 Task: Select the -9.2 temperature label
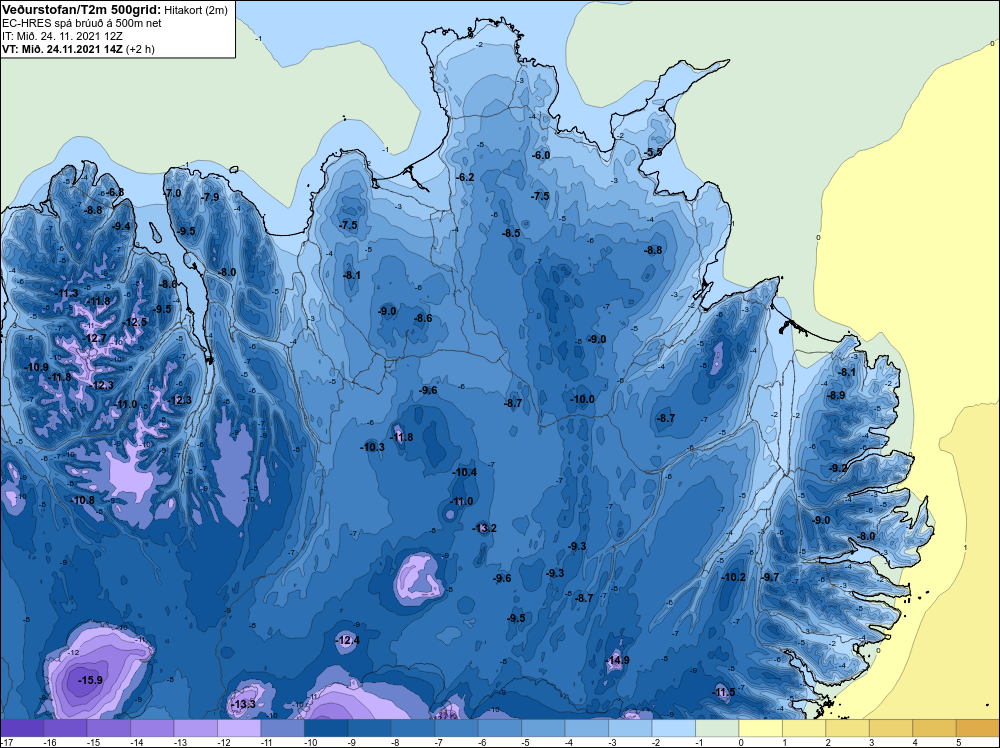pos(837,468)
